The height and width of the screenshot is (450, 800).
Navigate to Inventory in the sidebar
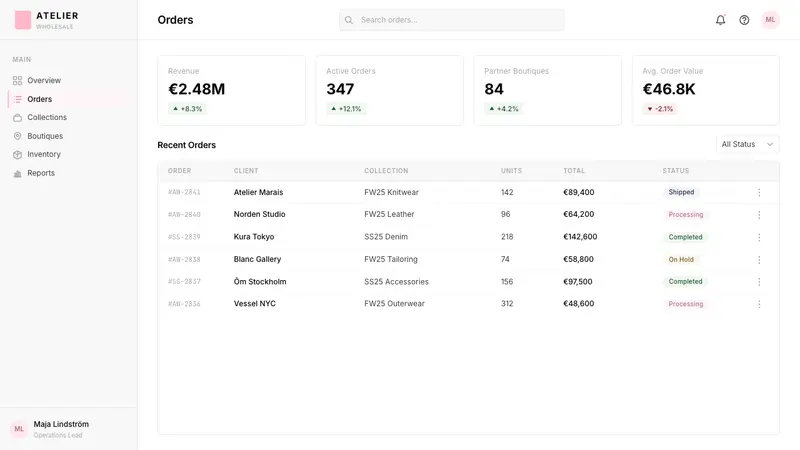click(68, 155)
